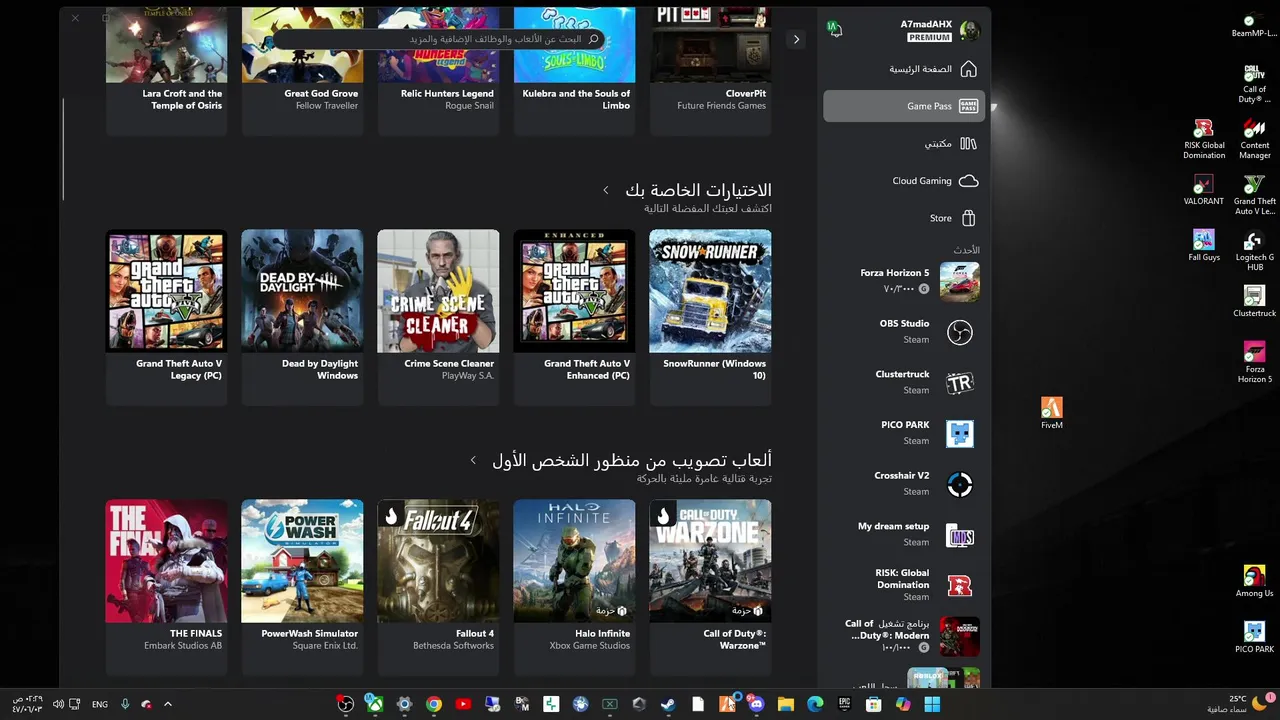Focus the games search field
The width and height of the screenshot is (1280, 720).
tap(438, 39)
